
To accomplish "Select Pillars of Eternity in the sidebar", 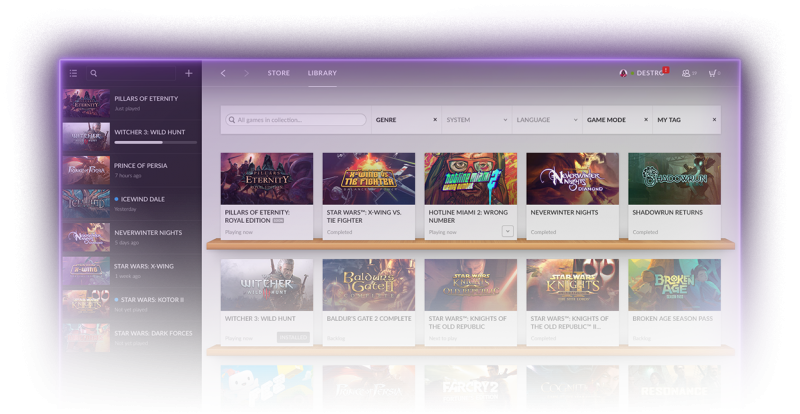I will coord(132,103).
